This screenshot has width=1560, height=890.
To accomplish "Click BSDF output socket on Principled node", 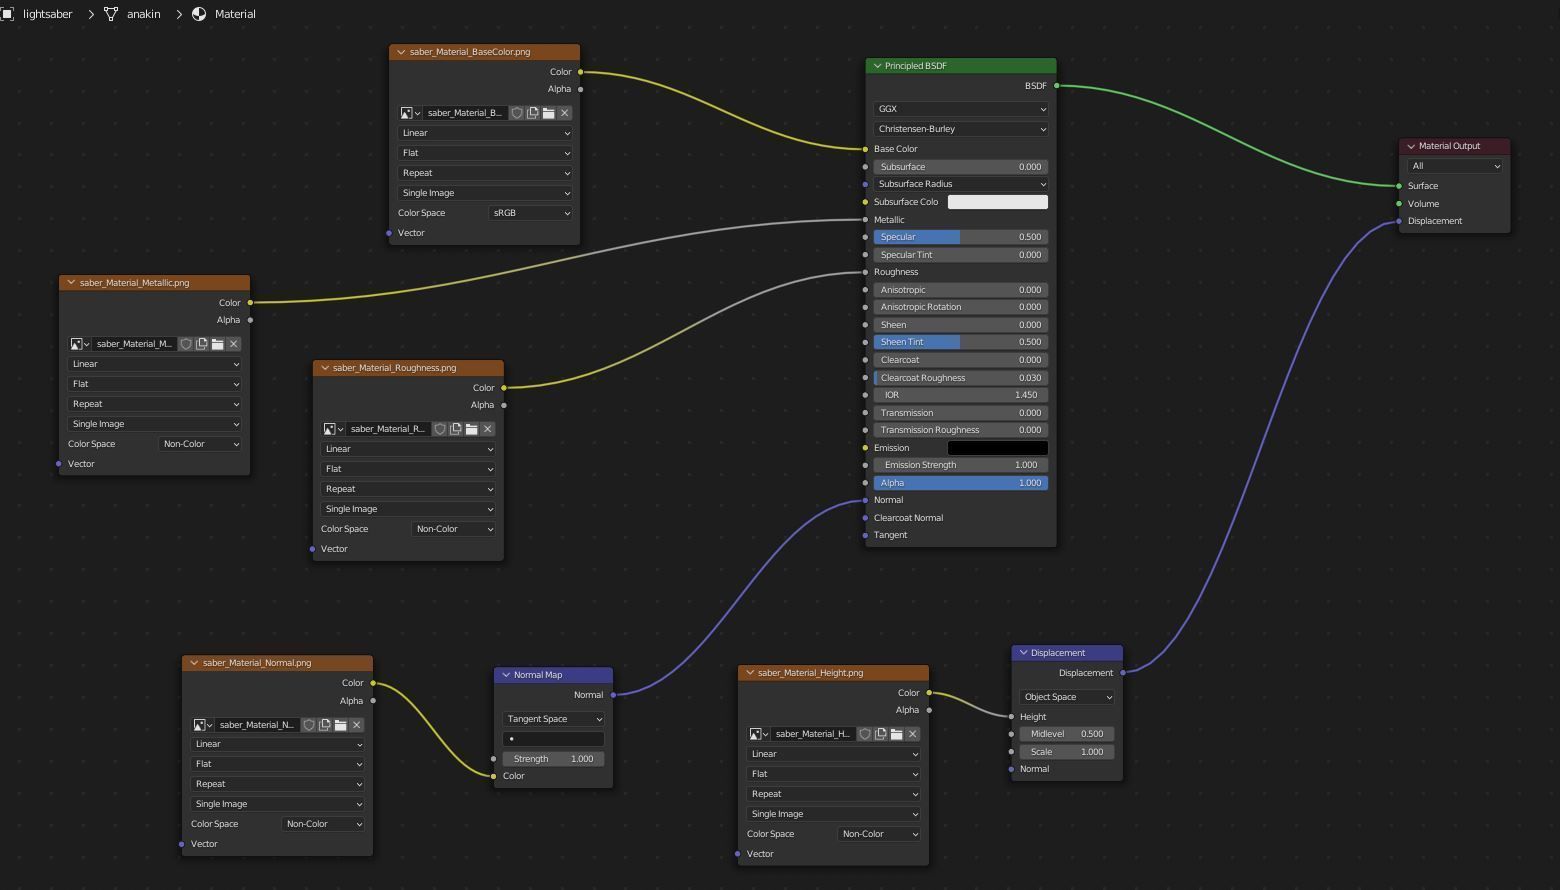I will [1056, 86].
